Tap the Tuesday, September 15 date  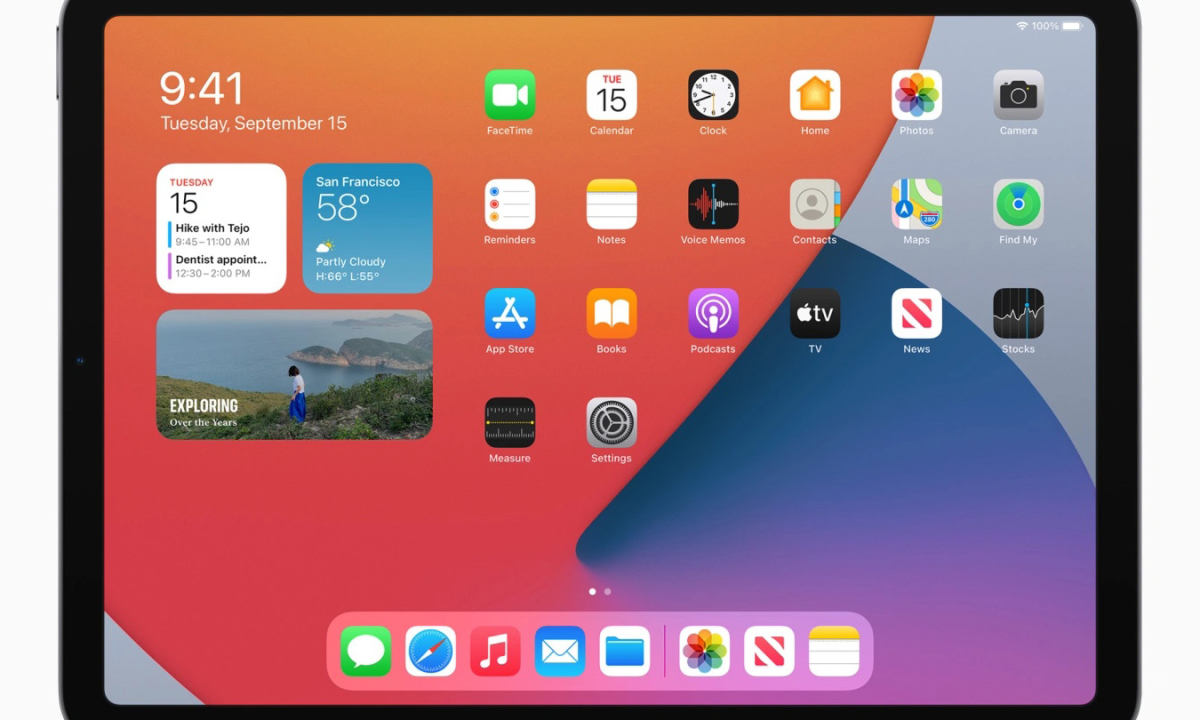click(x=254, y=124)
